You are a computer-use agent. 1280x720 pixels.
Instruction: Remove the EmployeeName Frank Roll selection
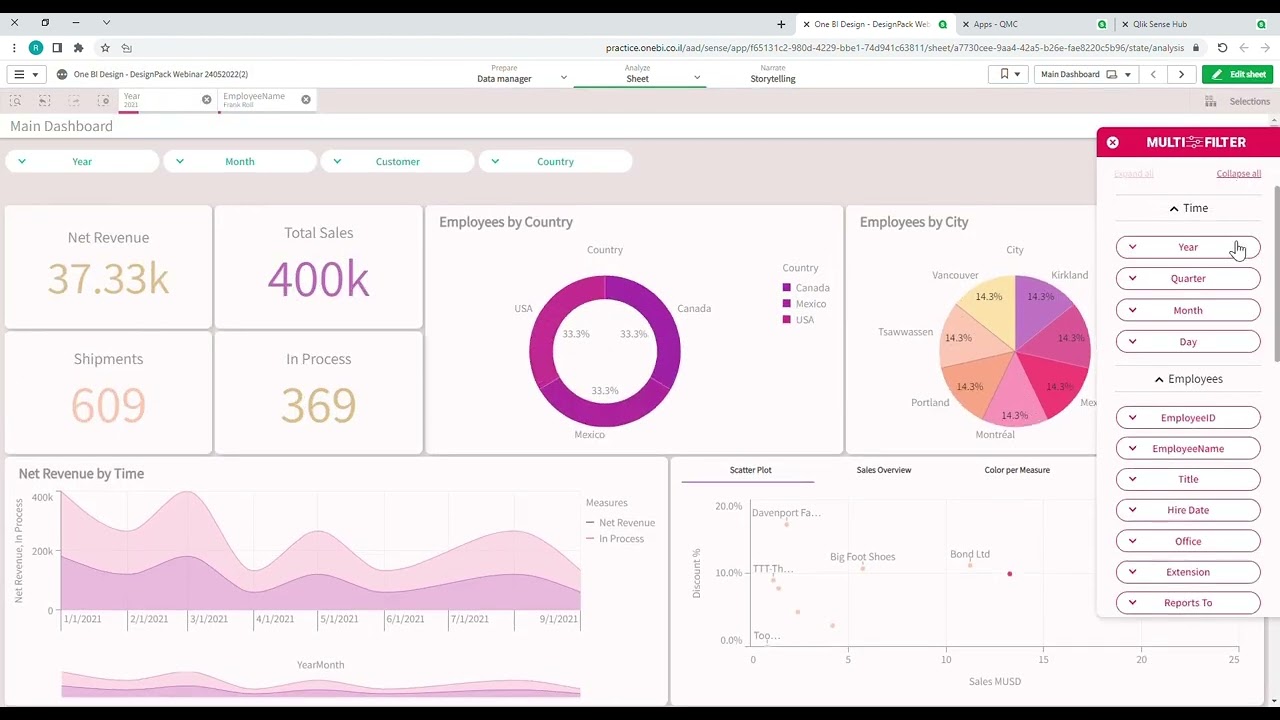[306, 99]
